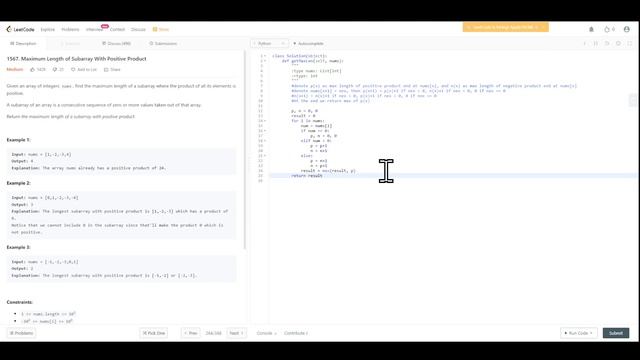
Task: Click the editor braces shortcut icon
Action: click(x=596, y=43)
